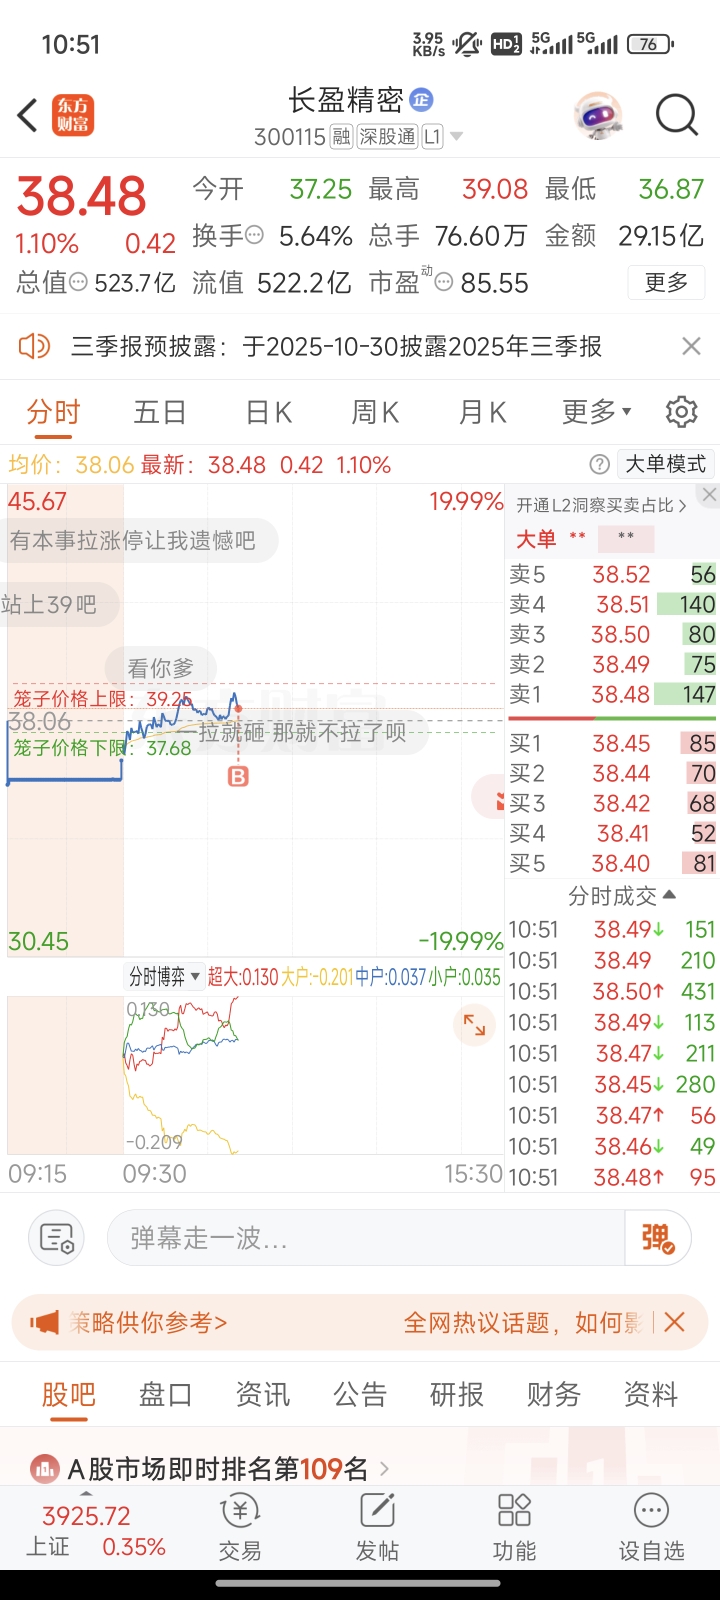Screen dimensions: 720x1600
Task: Tap the 发帖 post icon
Action: tap(377, 1528)
